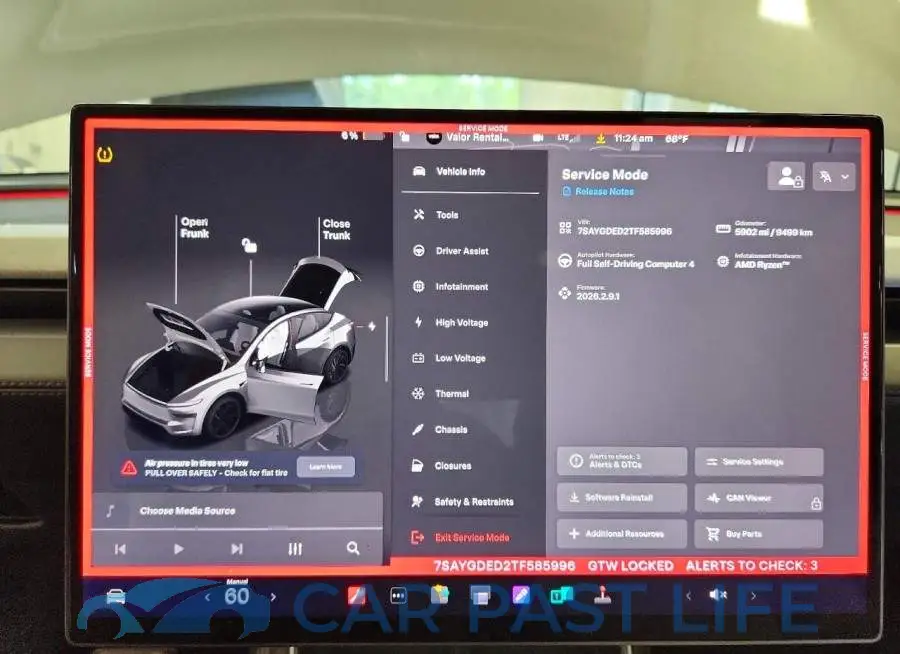This screenshot has width=900, height=654.
Task: Open the charge port lightning bolt icon
Action: 372,326
